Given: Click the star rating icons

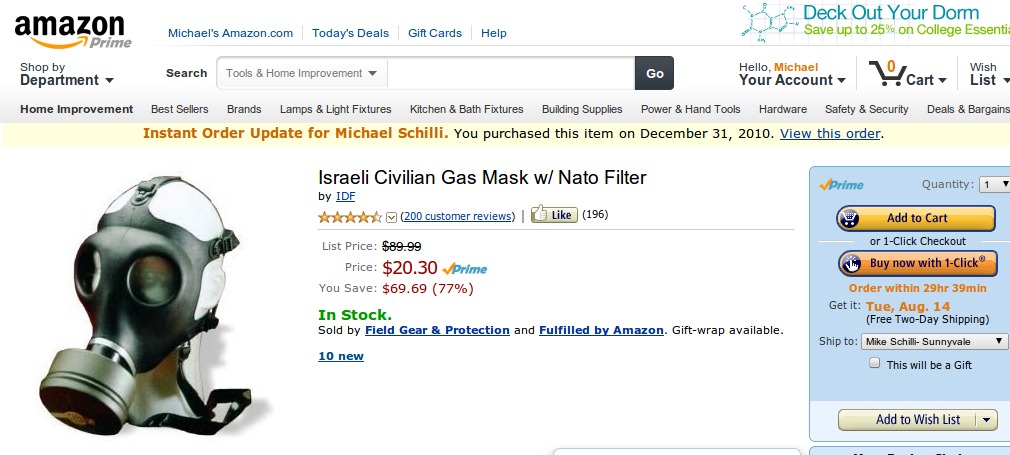Looking at the screenshot, I should click(x=350, y=216).
